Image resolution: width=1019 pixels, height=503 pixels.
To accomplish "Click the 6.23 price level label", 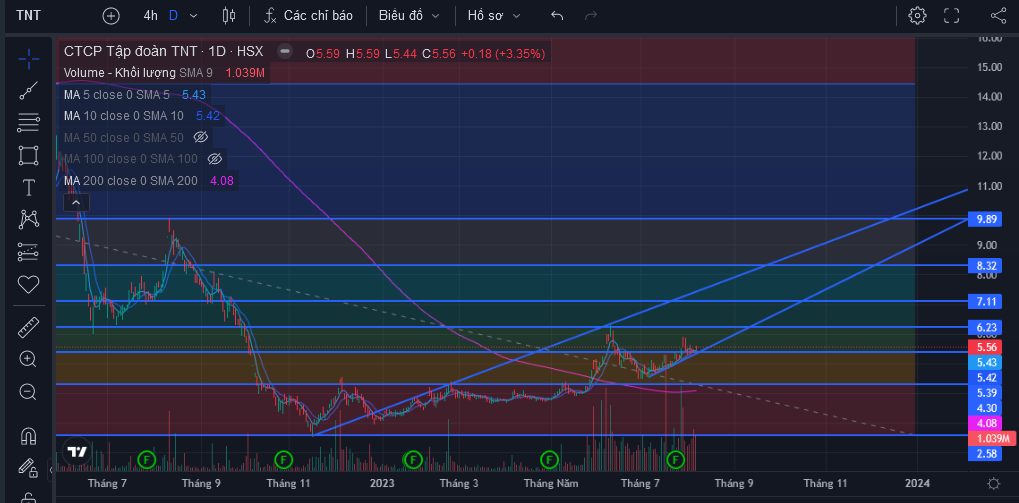I will 985,328.
